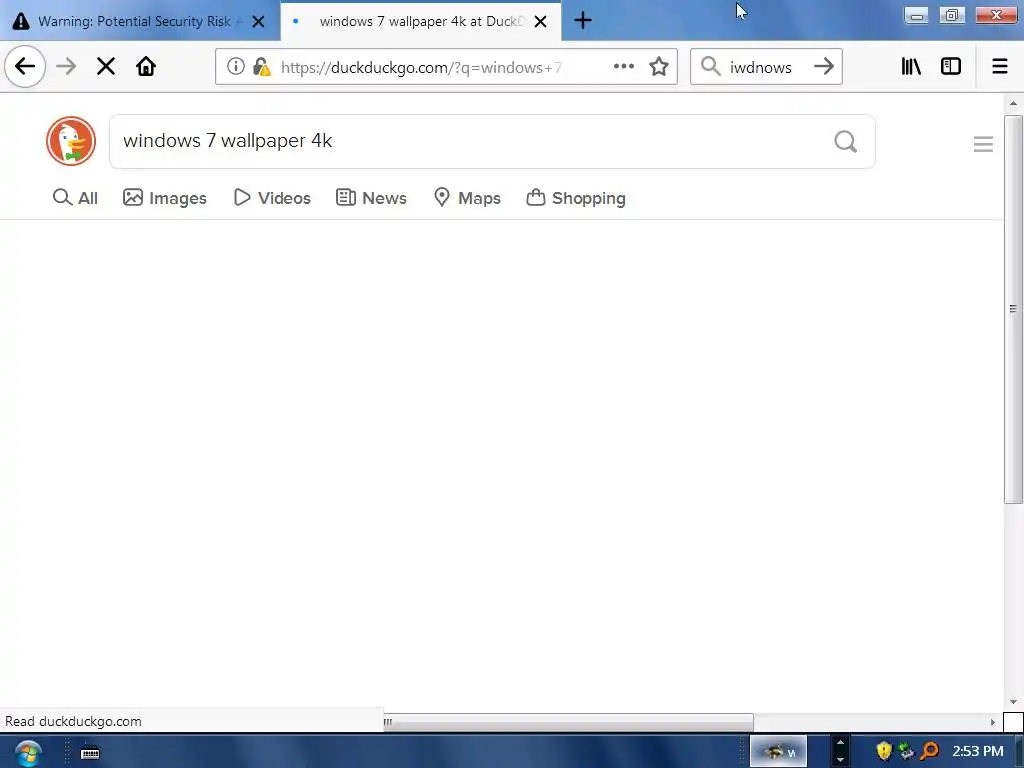Click the 'iwdnows' browser search field

765,67
